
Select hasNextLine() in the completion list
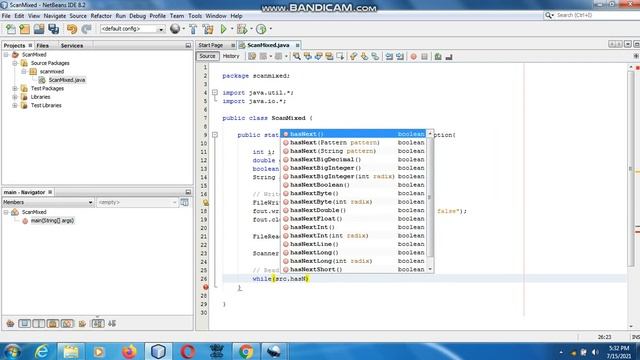click(x=354, y=244)
